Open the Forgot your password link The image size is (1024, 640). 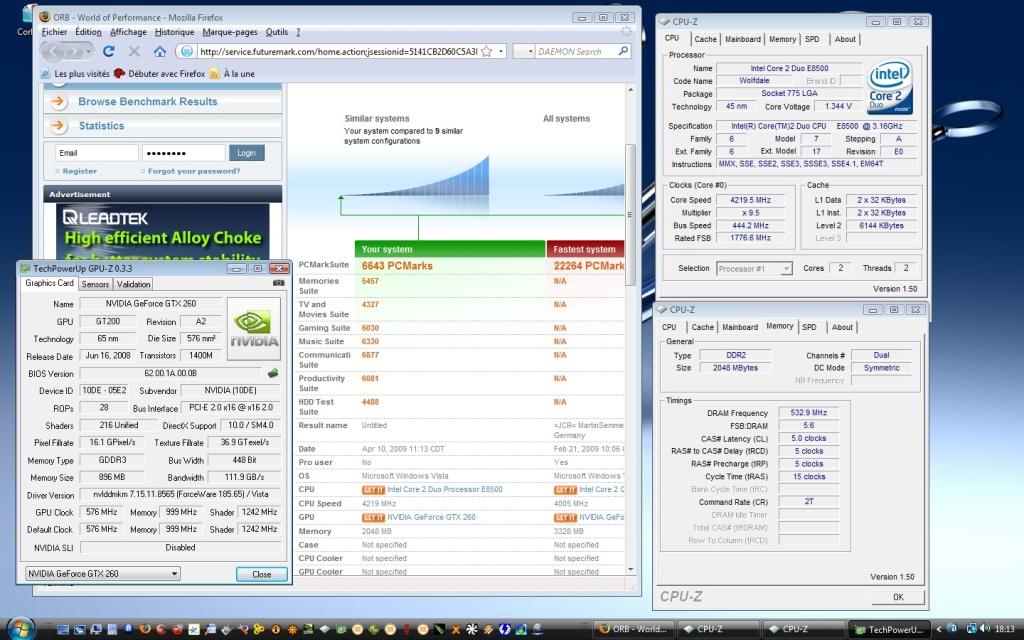[x=193, y=171]
